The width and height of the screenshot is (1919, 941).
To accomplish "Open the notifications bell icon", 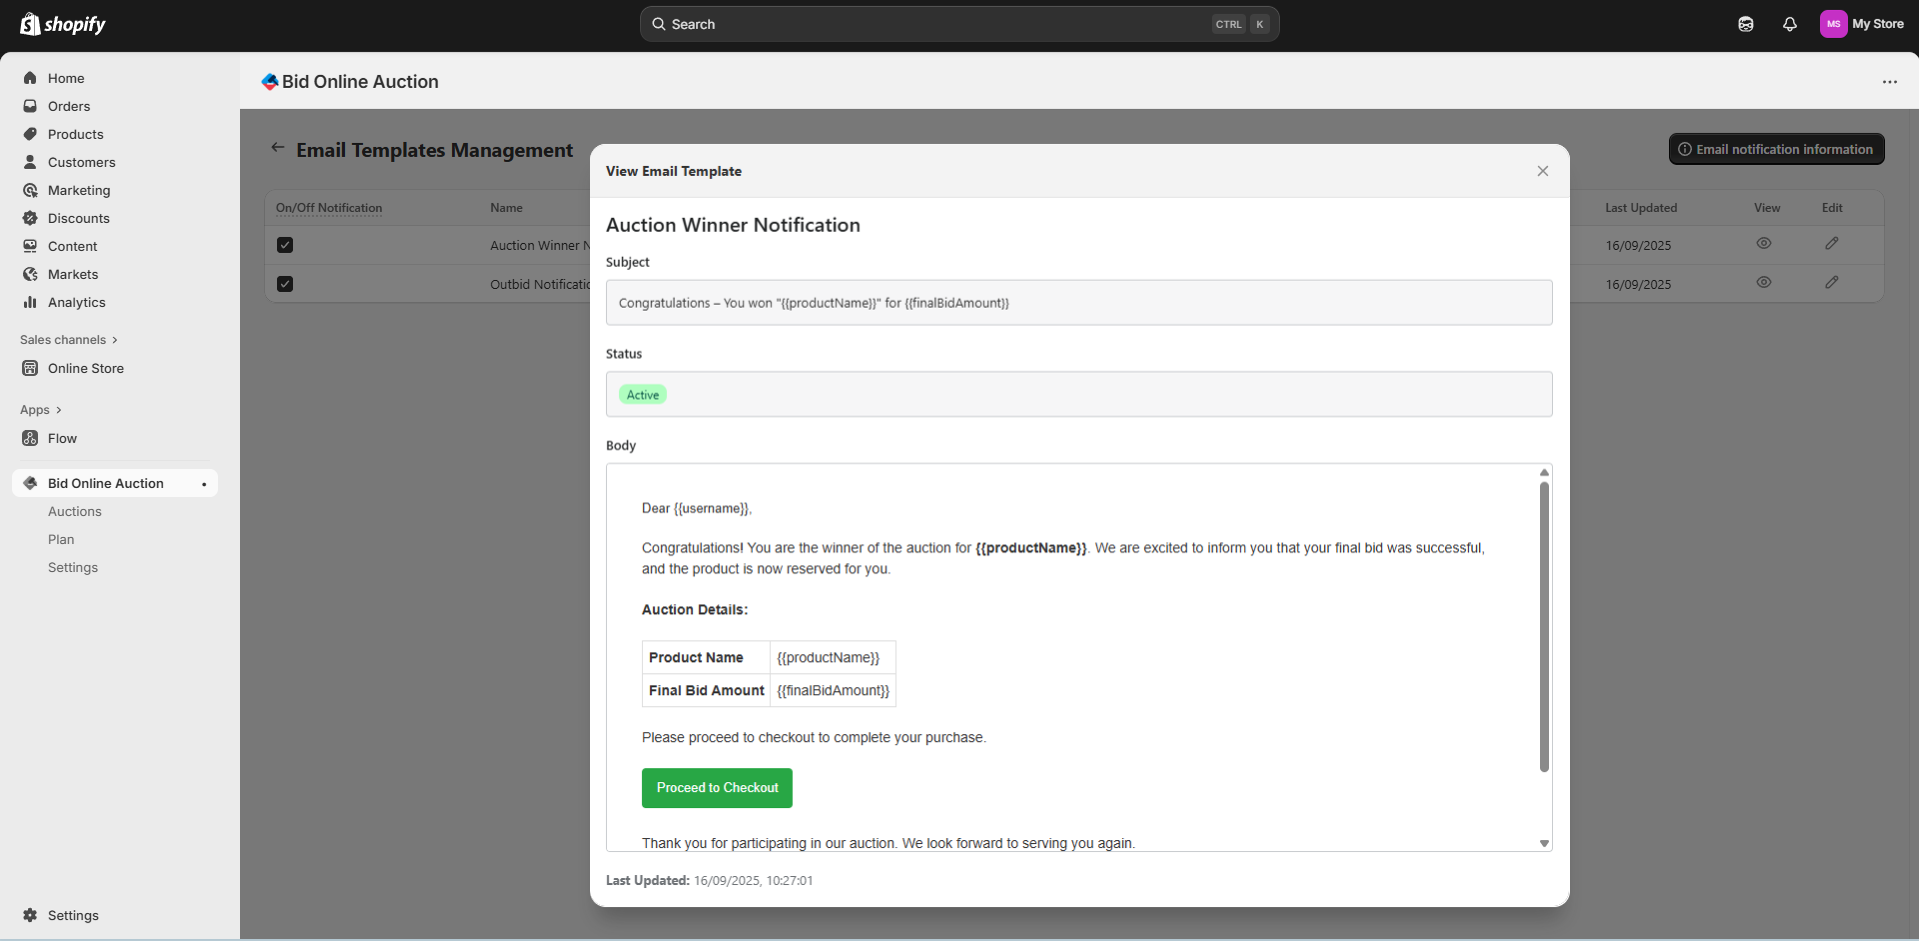I will tap(1789, 24).
